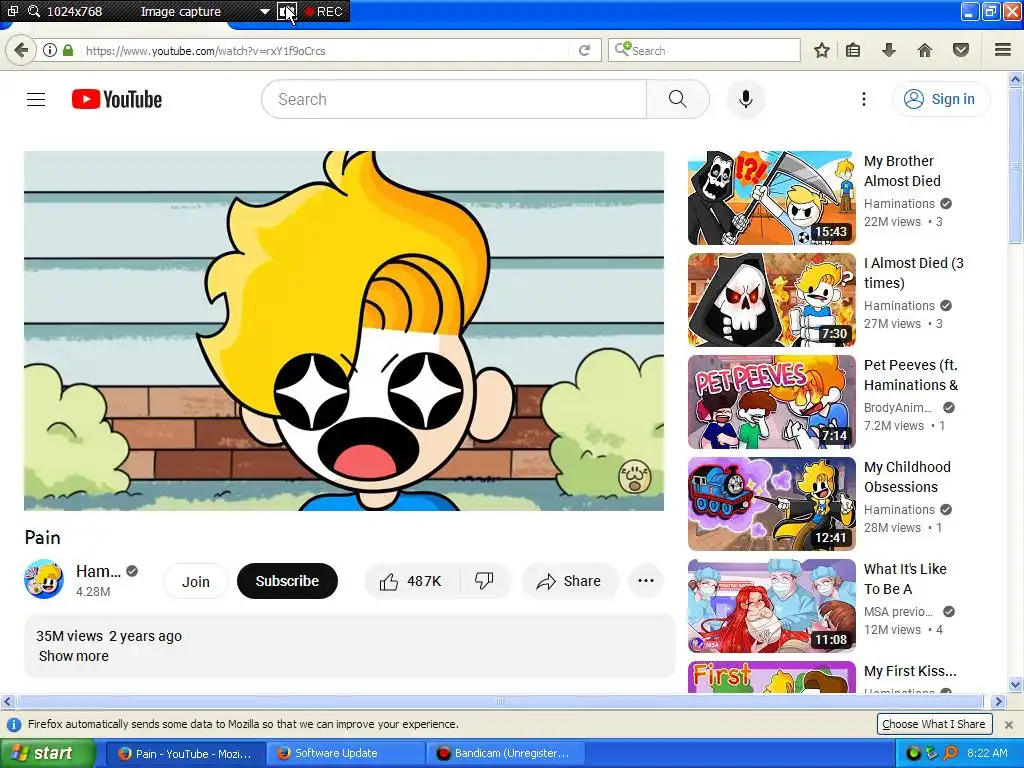
Task: Open more actions ellipsis under video
Action: click(645, 581)
